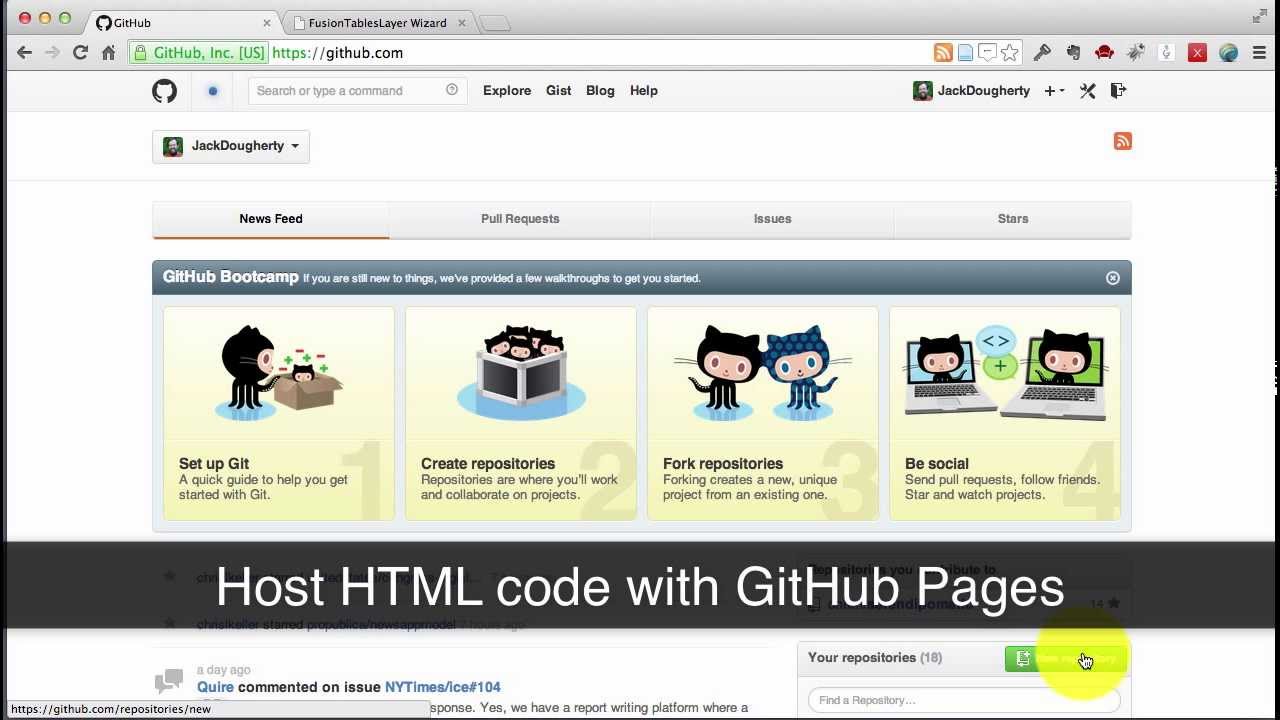The image size is (1280, 720).
Task: Click the red X extension icon
Action: (x=1197, y=53)
